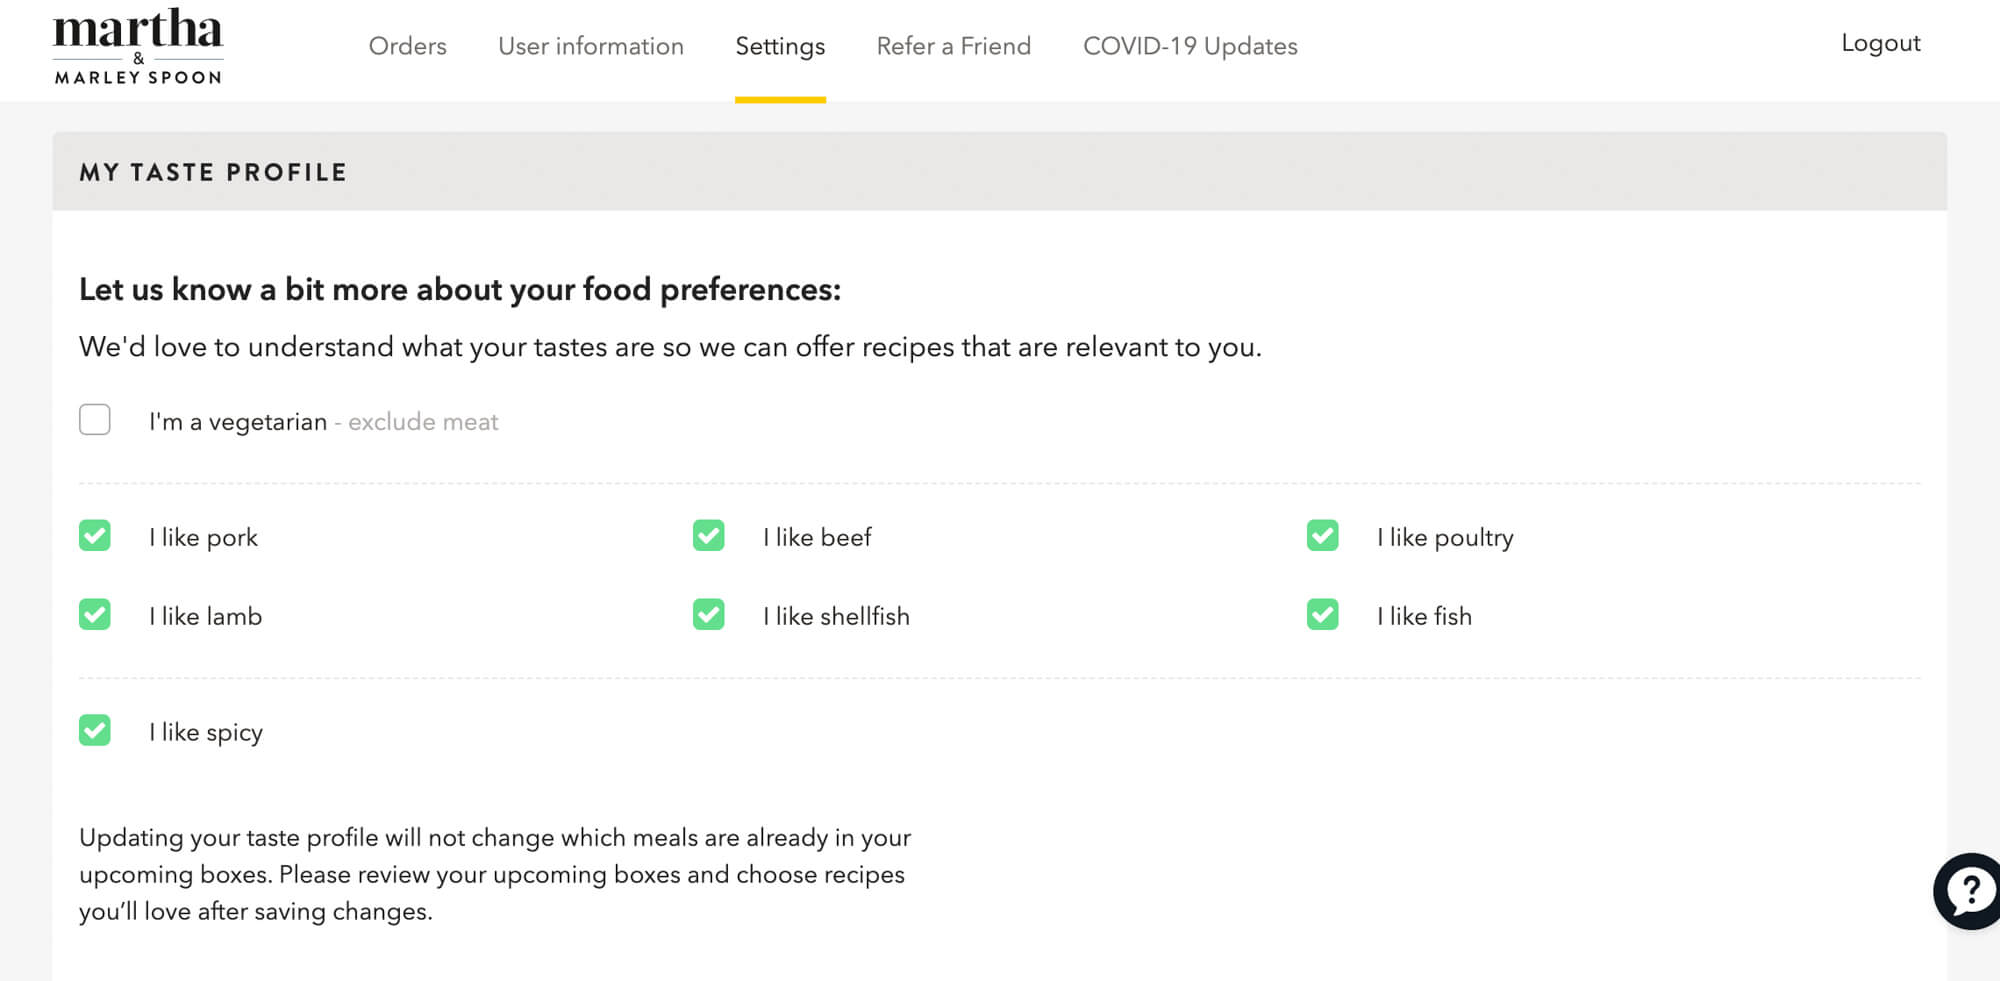
Task: View the COVID-19 Updates page
Action: tap(1189, 46)
